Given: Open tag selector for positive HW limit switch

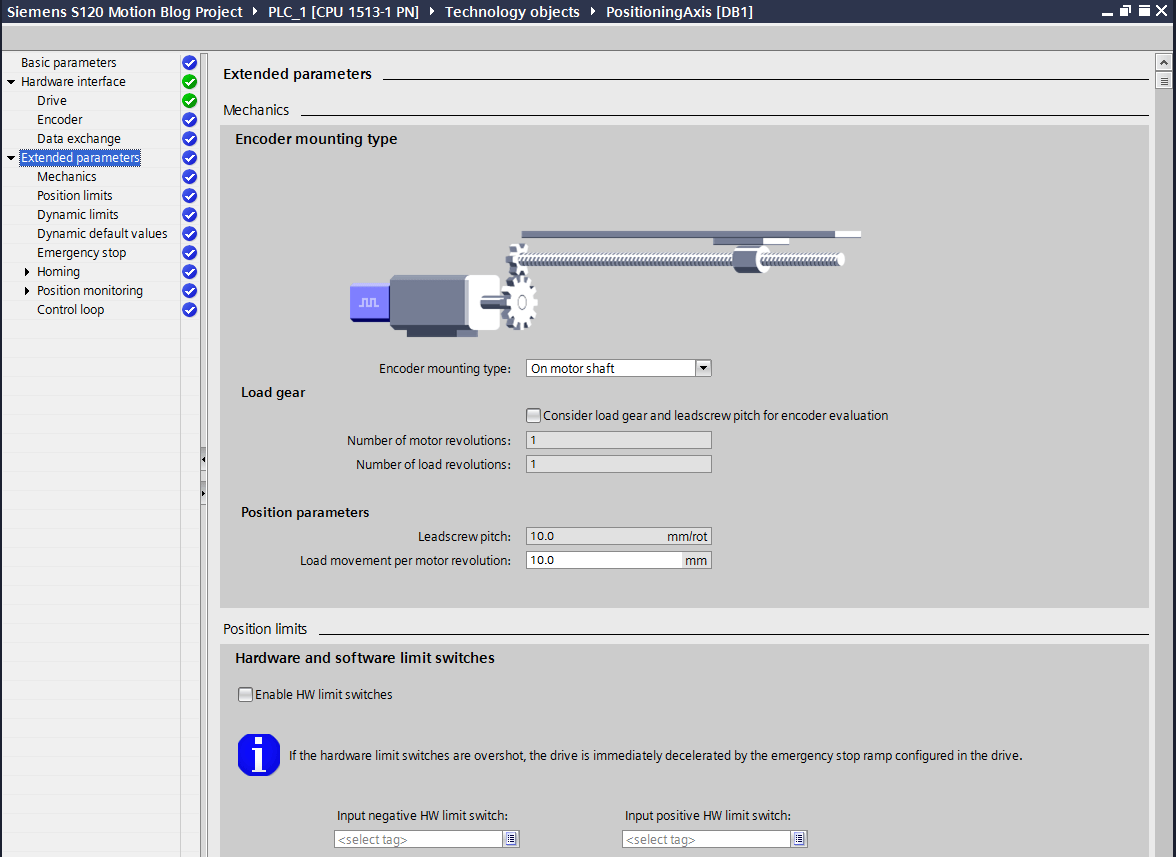Looking at the screenshot, I should tap(799, 839).
